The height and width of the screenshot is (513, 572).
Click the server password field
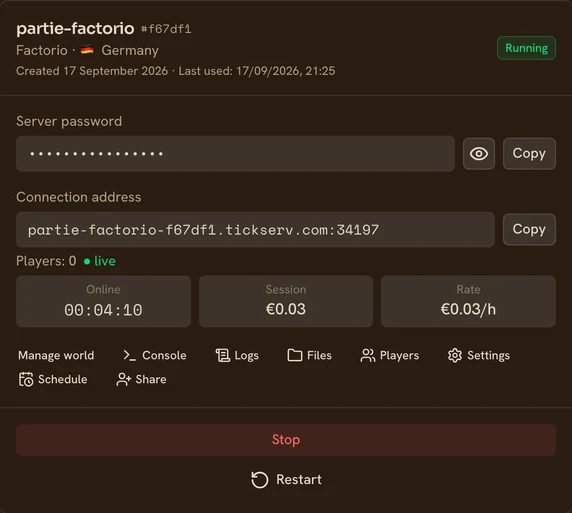pos(235,154)
